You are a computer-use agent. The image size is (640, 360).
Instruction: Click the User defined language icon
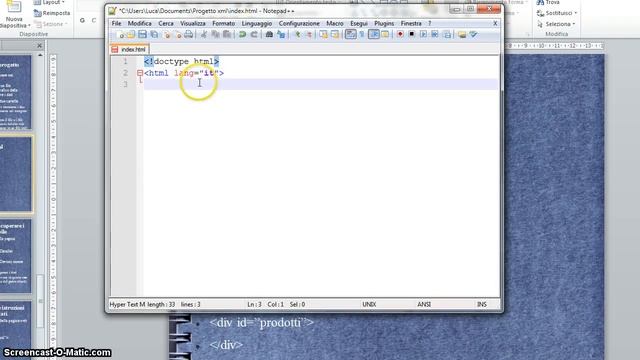click(385, 35)
